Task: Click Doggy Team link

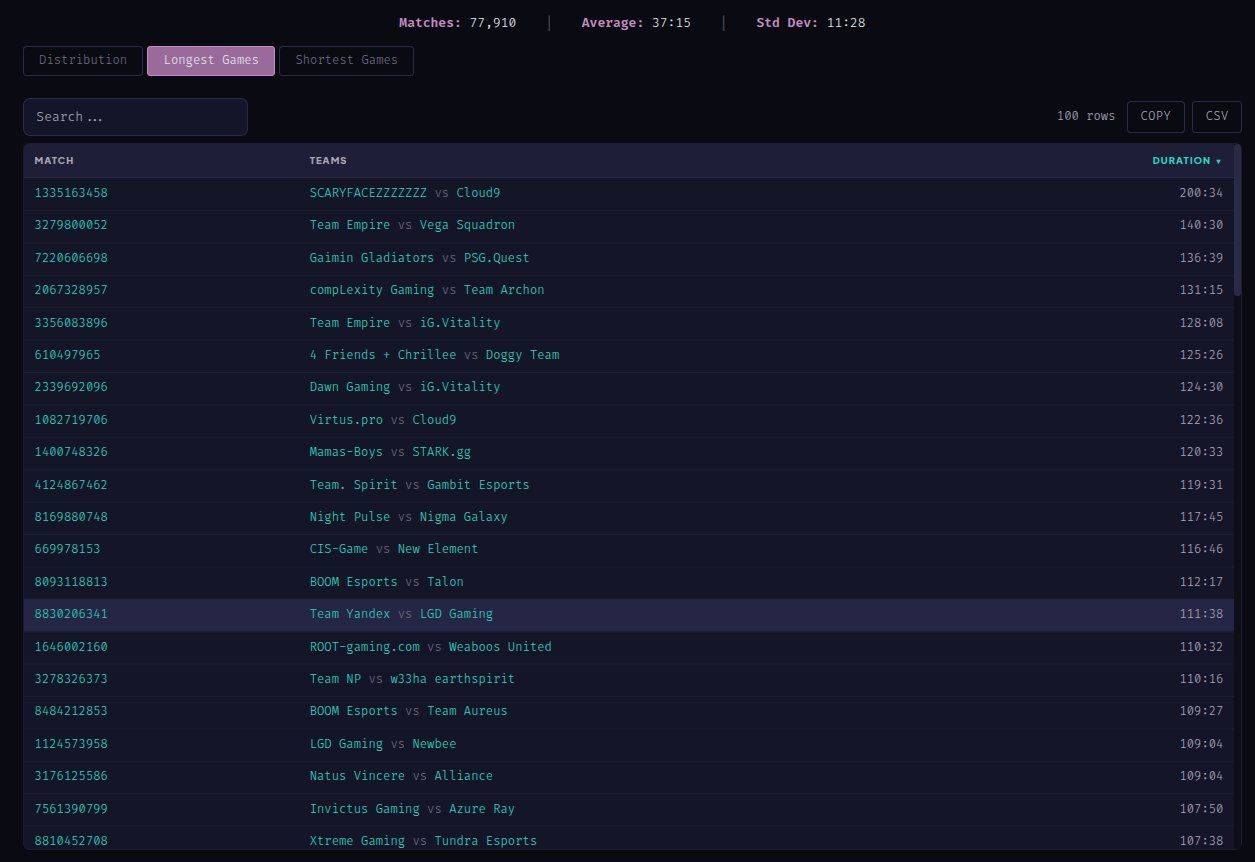Action: (522, 355)
